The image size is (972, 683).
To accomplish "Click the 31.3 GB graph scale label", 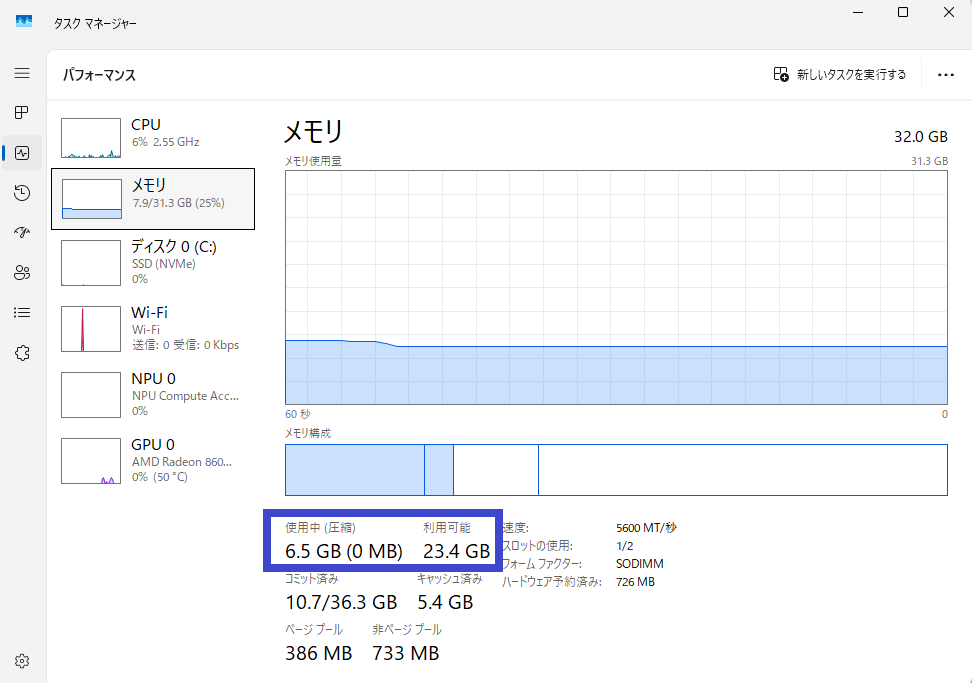I will [929, 161].
